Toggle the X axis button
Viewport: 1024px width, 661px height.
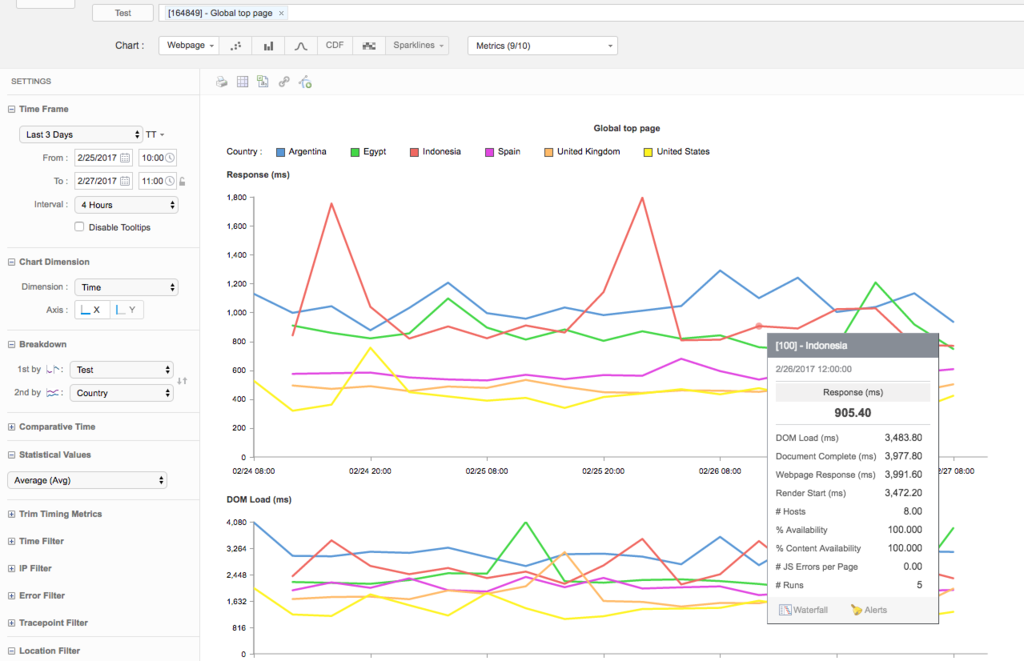(x=92, y=310)
